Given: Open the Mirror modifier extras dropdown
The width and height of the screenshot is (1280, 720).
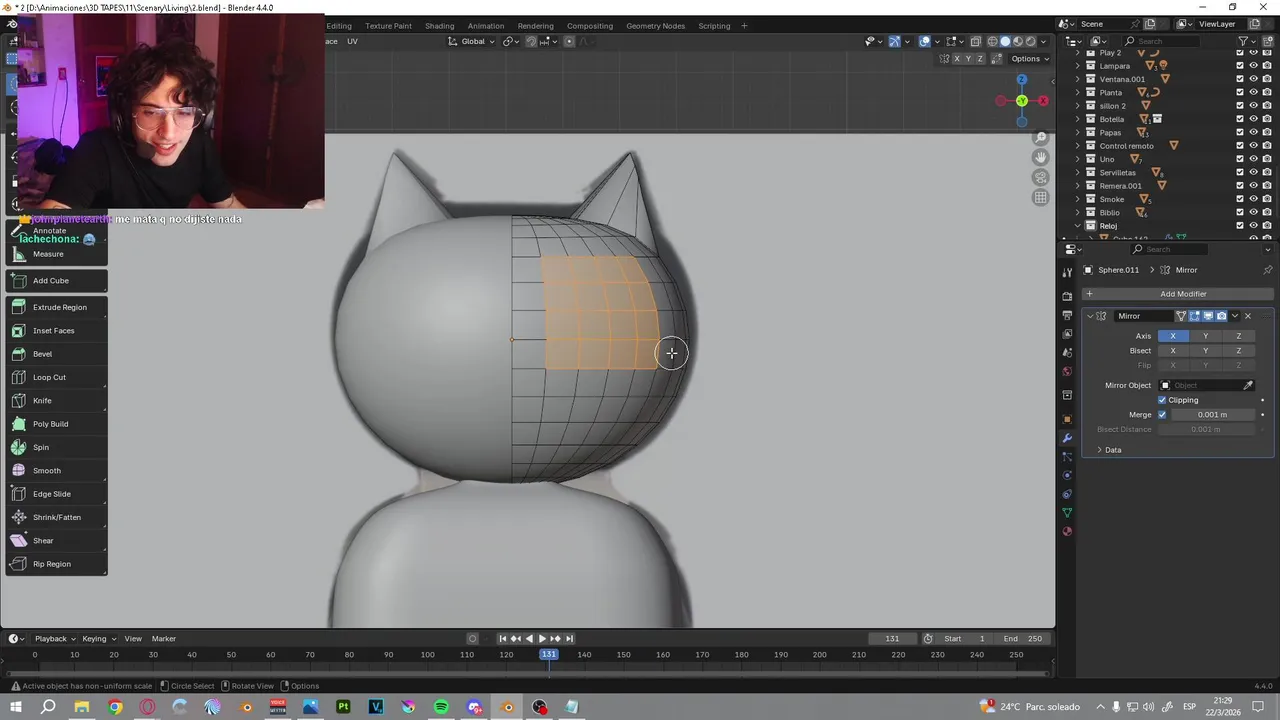Looking at the screenshot, I should [1234, 316].
